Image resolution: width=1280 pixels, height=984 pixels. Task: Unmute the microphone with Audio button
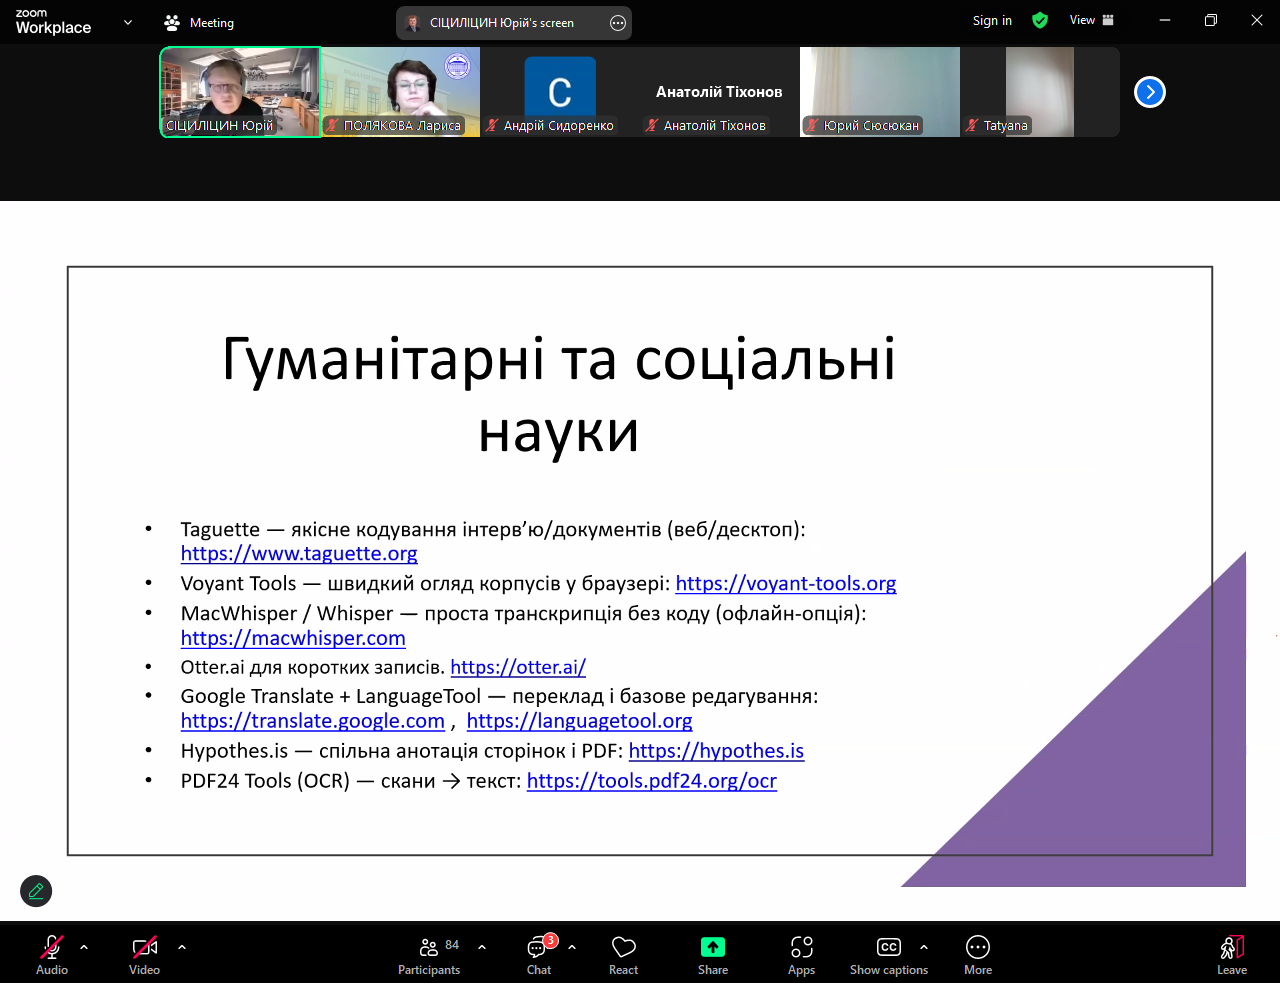click(52, 955)
